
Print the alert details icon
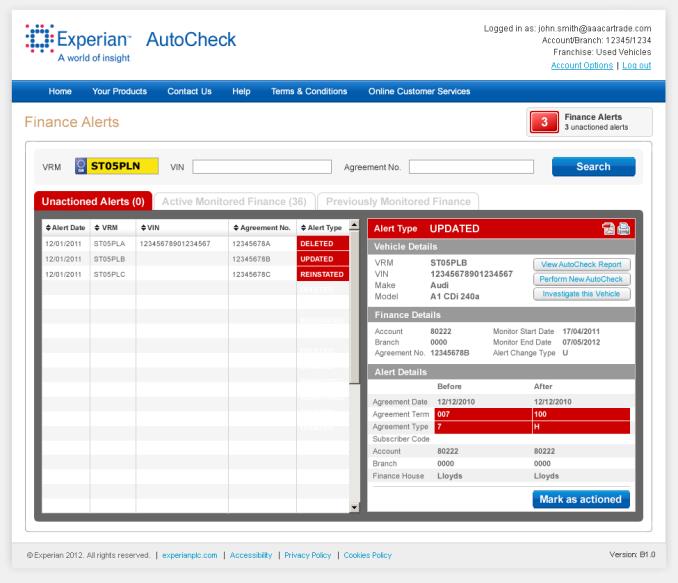click(624, 228)
